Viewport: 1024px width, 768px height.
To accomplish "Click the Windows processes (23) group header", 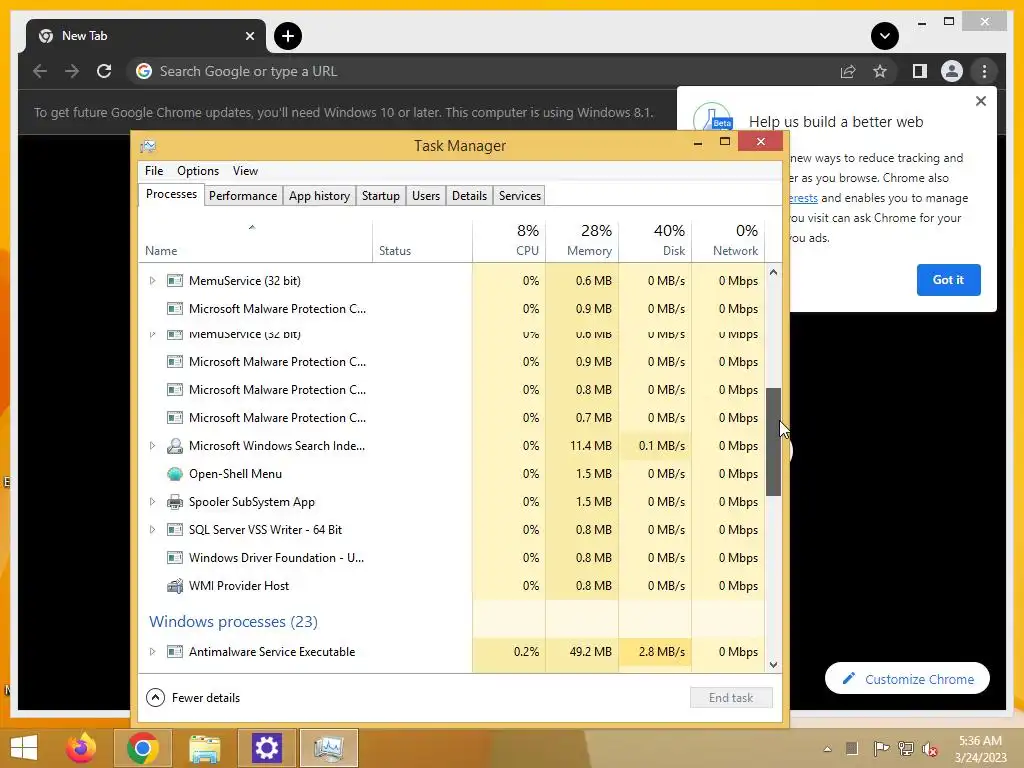I will 233,622.
